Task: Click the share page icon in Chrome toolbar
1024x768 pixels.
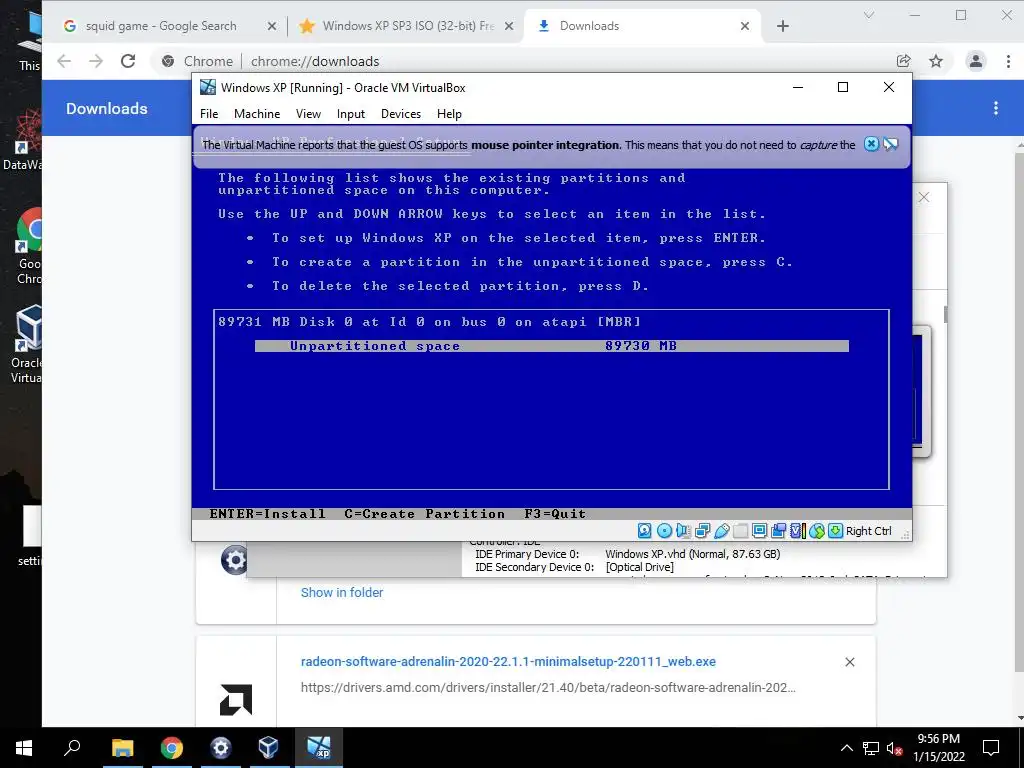Action: point(904,61)
